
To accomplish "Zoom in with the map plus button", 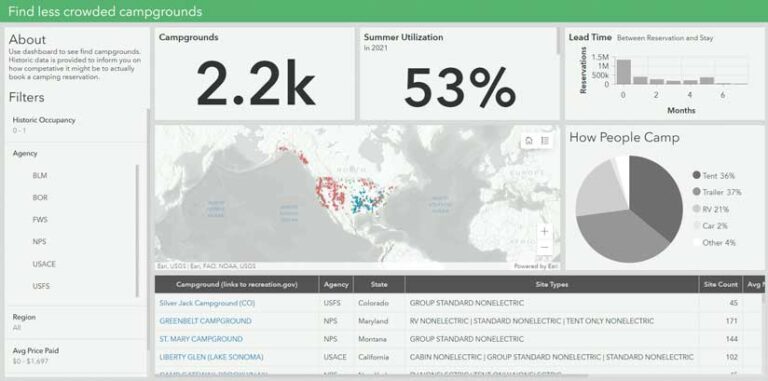I will (x=544, y=232).
